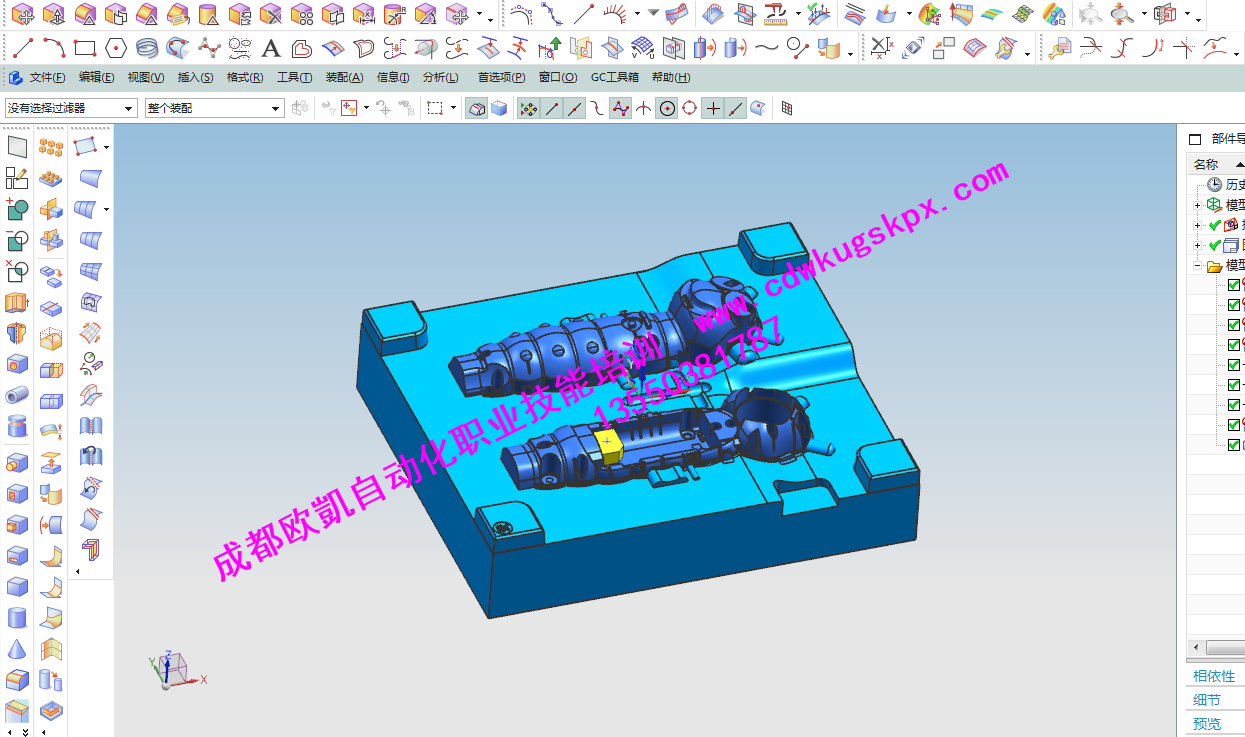Choose the Rectangle curve tool
1245x737 pixels.
coord(85,47)
